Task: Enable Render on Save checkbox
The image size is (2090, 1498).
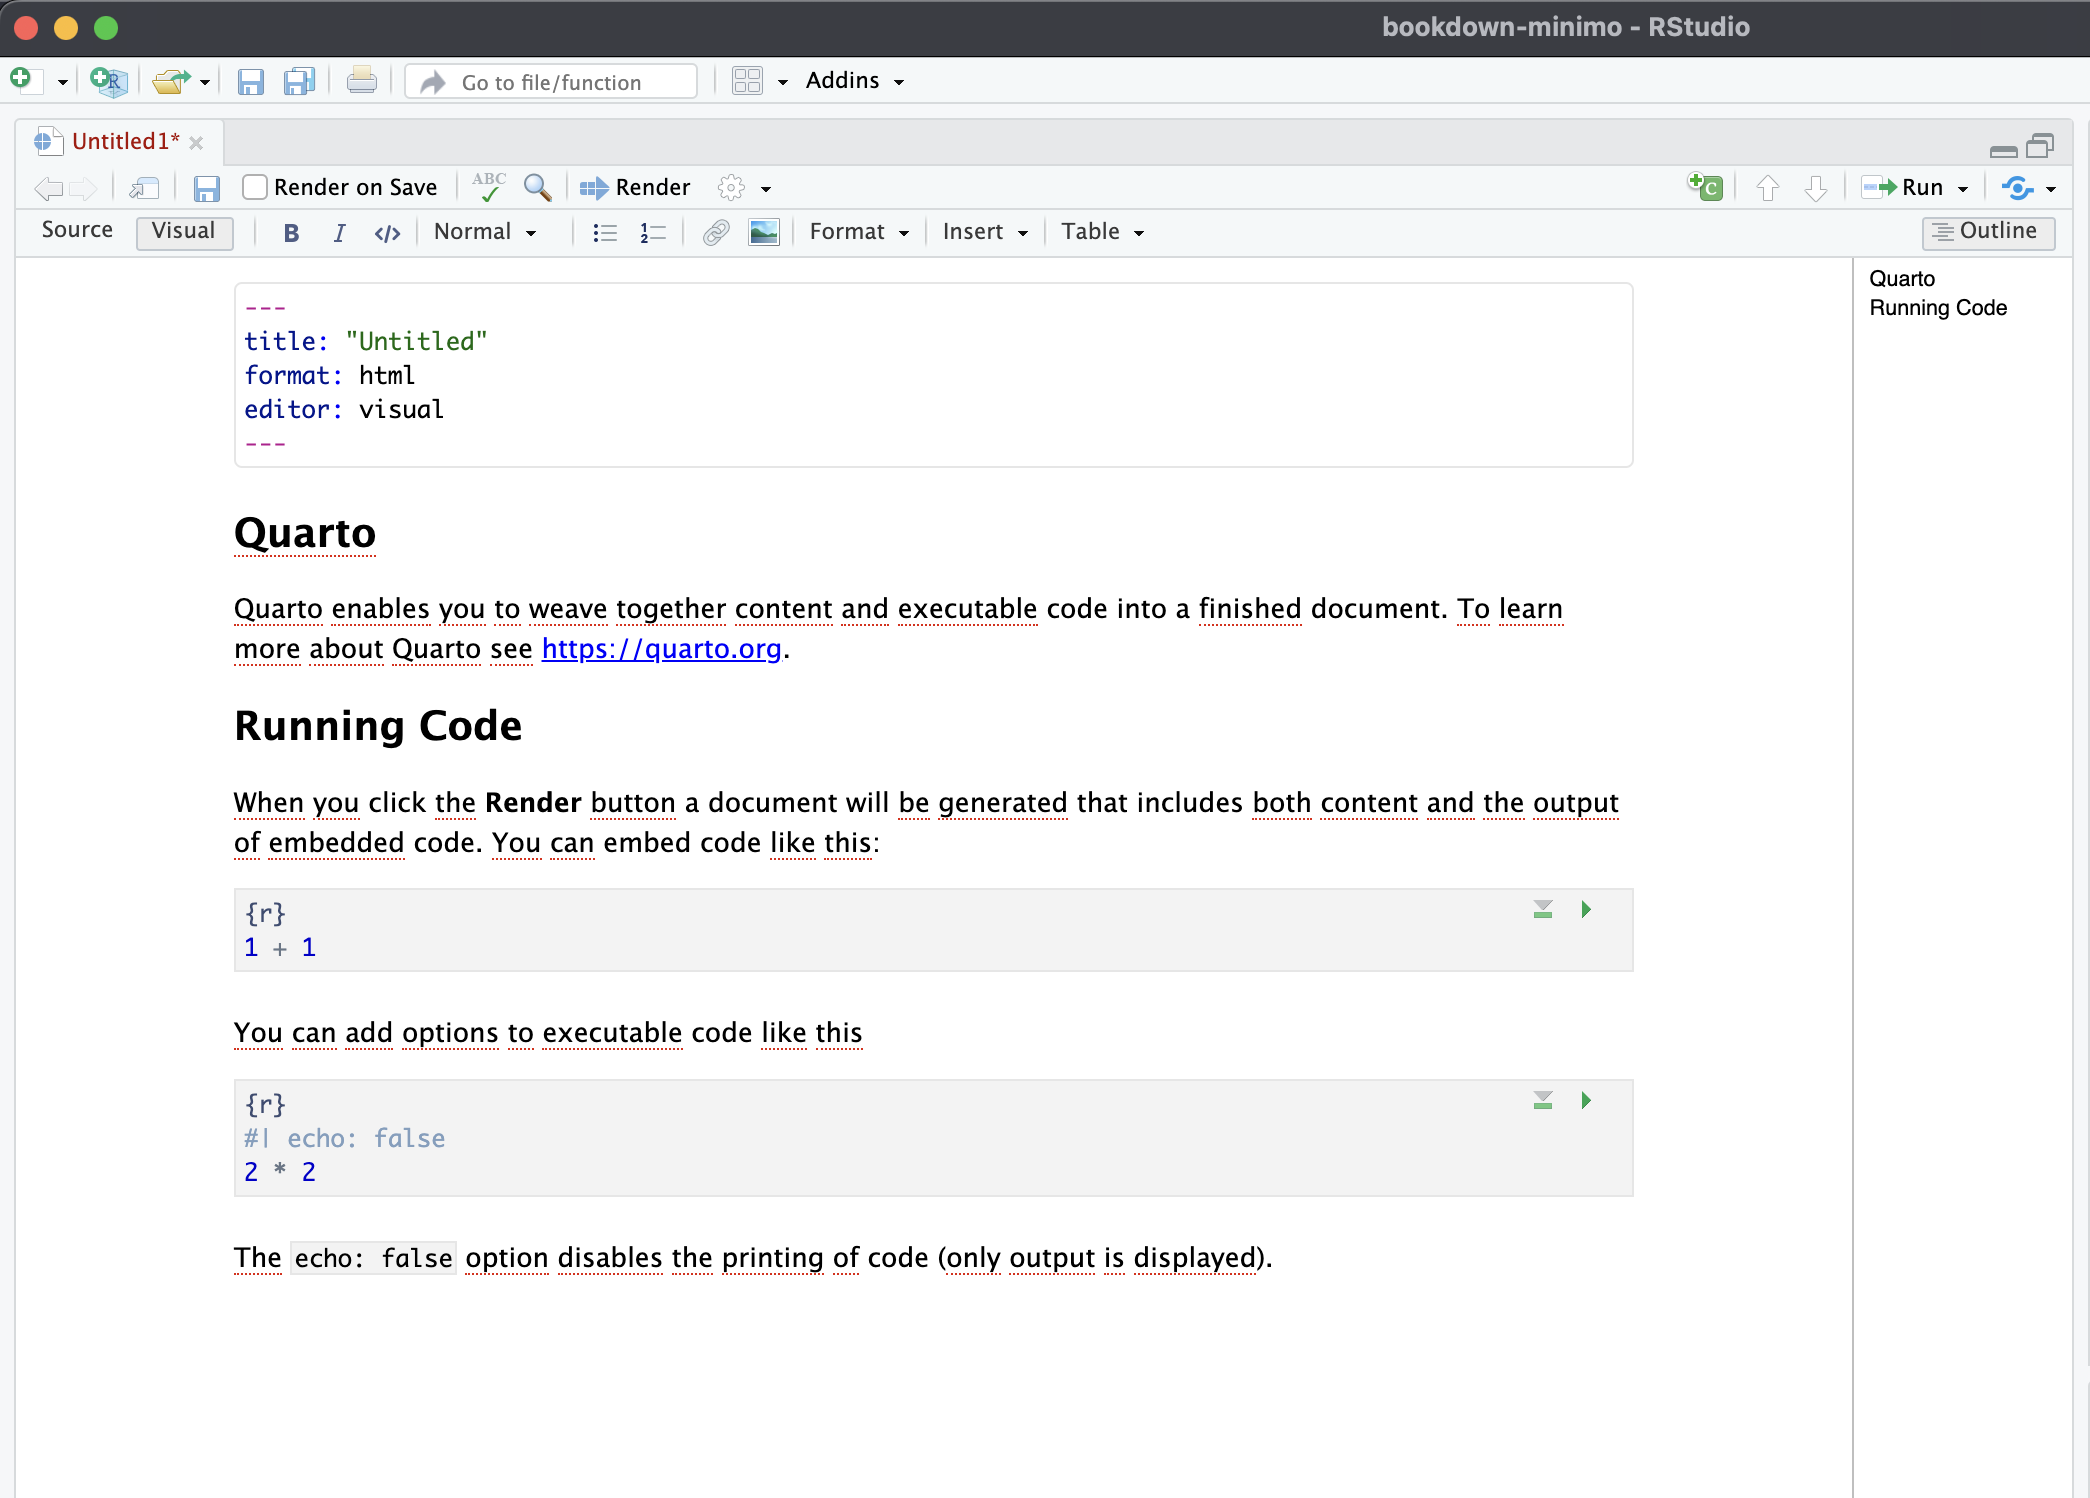Action: [x=255, y=187]
